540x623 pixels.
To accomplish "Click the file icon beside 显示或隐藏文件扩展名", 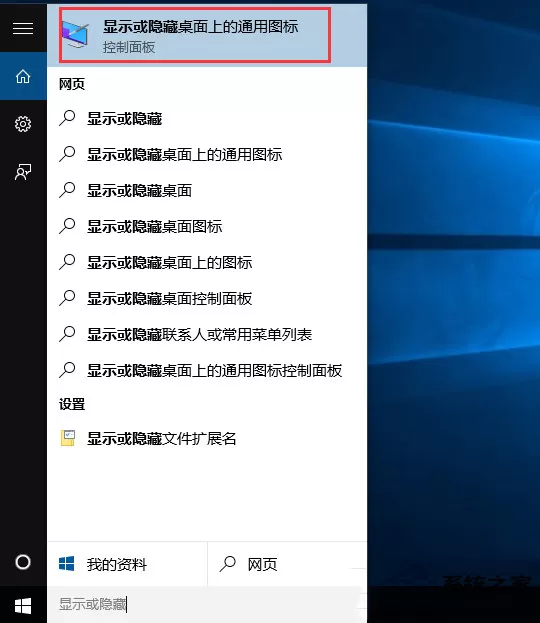I will coord(68,438).
